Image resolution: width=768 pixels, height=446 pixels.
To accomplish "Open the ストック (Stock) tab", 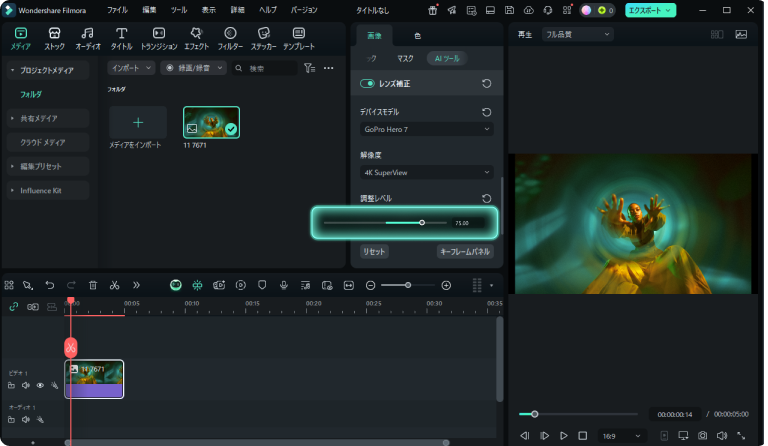I will click(x=54, y=39).
